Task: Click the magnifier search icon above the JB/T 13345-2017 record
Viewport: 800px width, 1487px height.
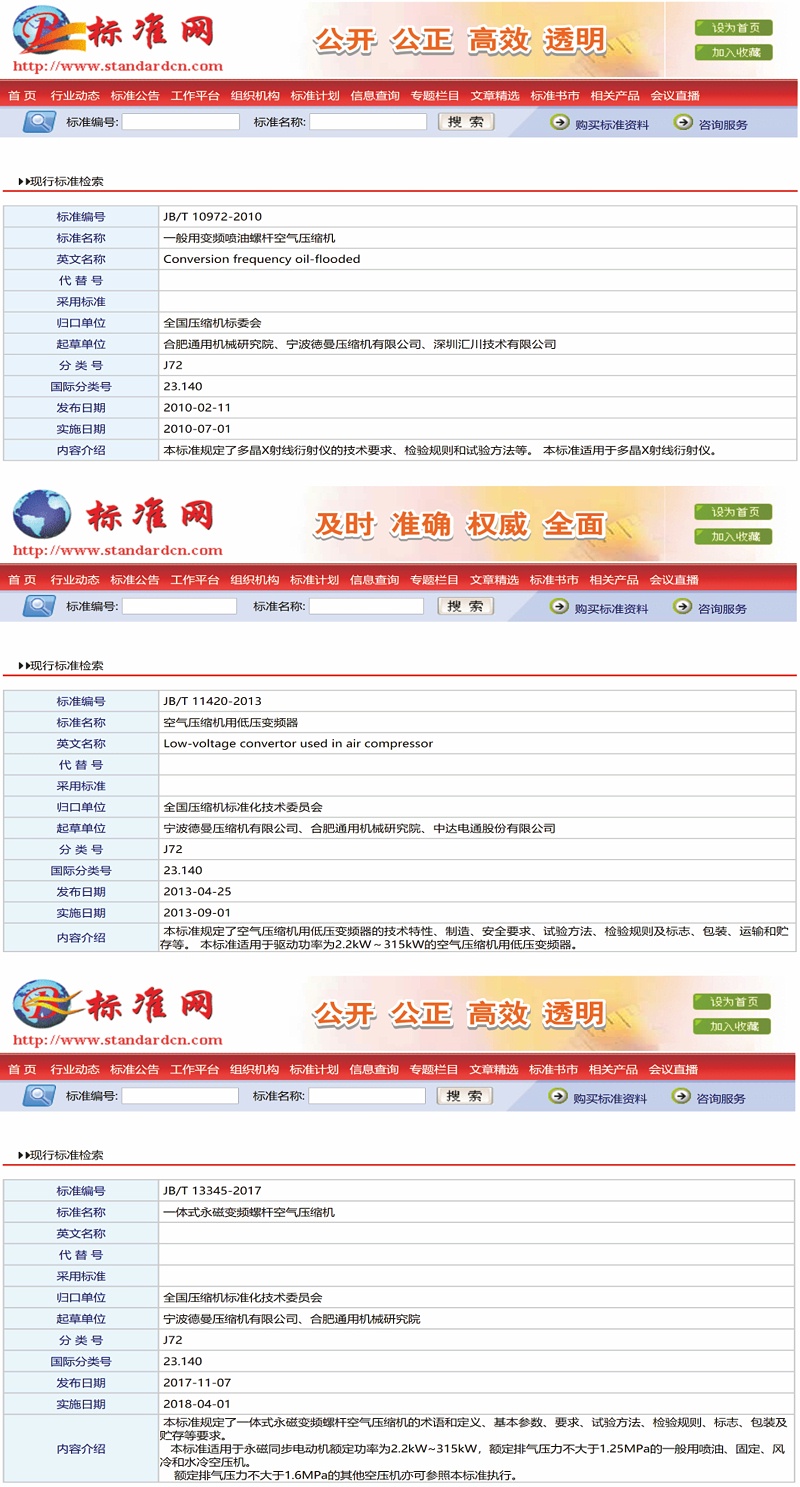Action: pos(39,1096)
